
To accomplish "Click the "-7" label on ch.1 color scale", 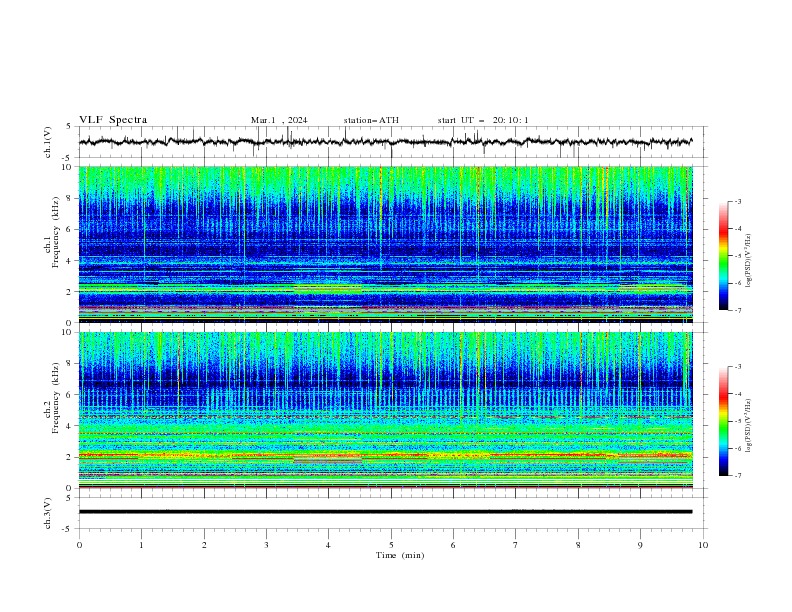I will click(738, 310).
